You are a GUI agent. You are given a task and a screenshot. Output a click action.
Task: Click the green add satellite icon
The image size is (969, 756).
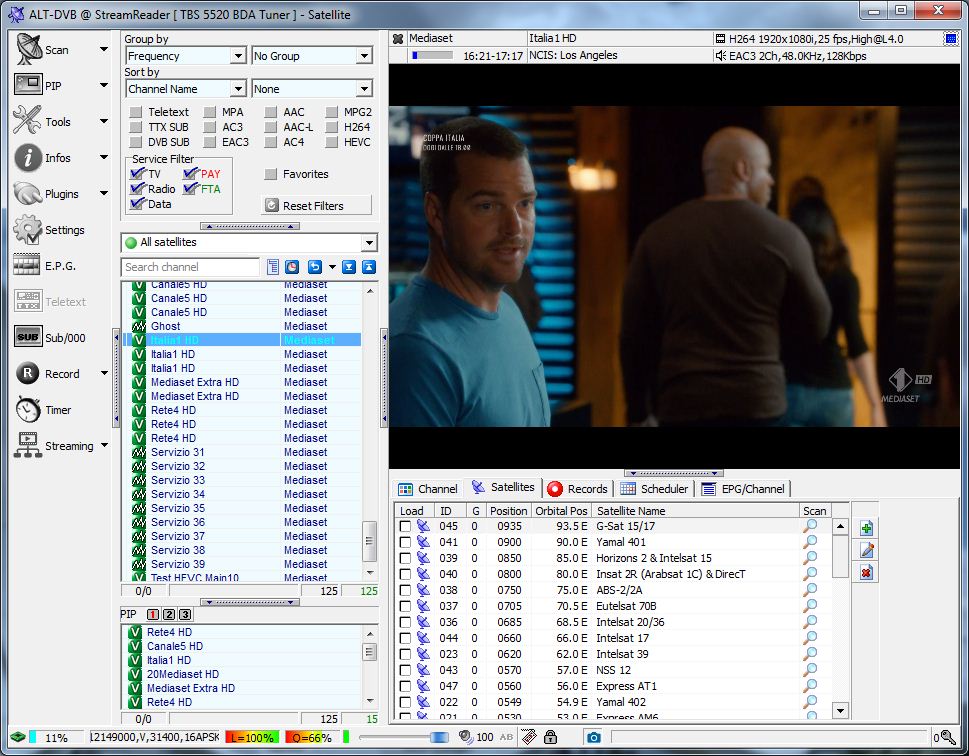(866, 529)
